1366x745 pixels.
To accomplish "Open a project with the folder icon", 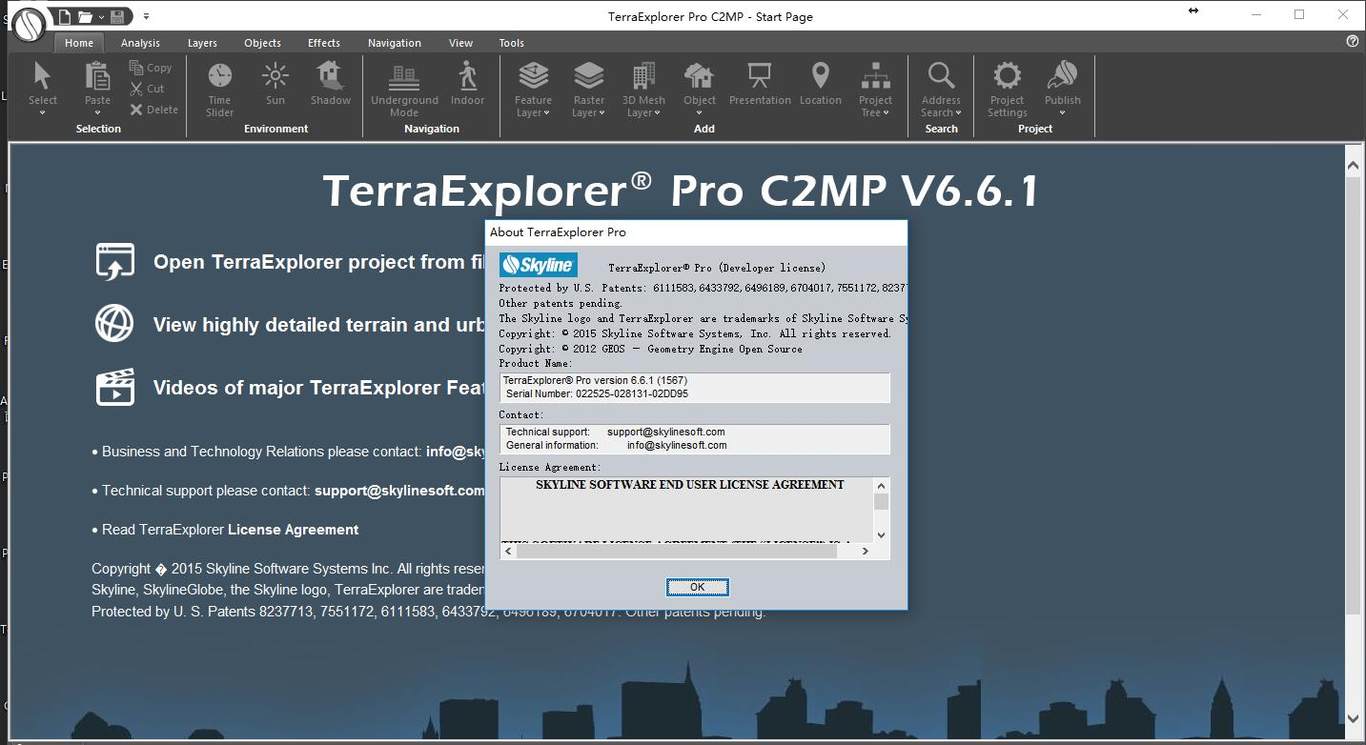I will [x=86, y=16].
